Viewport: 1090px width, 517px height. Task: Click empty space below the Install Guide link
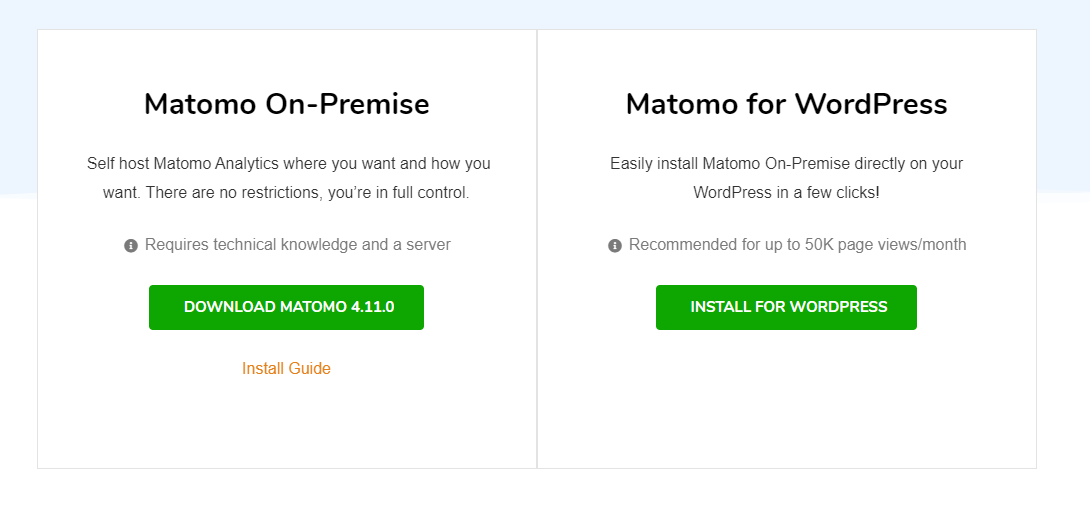(286, 424)
